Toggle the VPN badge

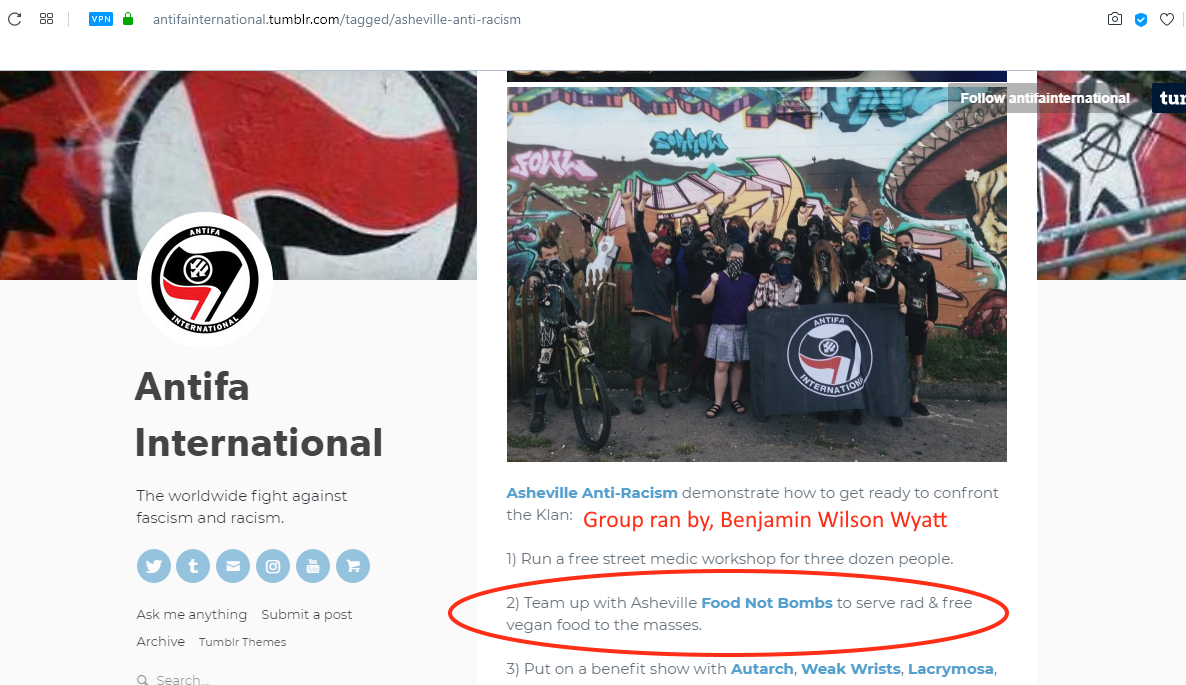[x=101, y=19]
